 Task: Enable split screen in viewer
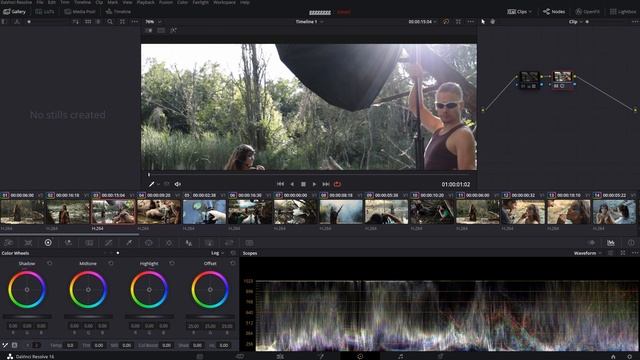(161, 30)
